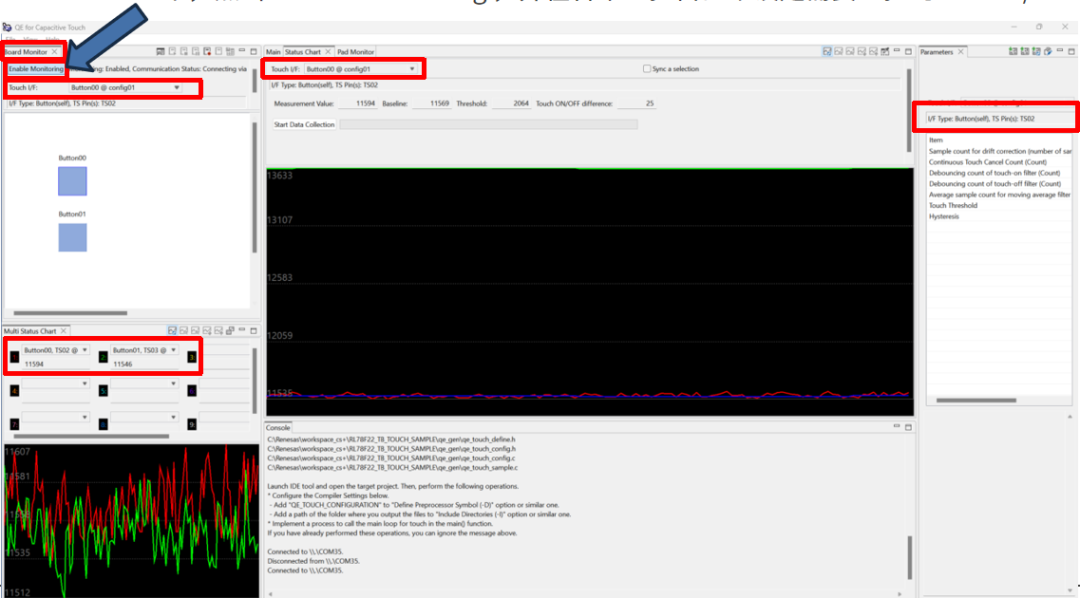Click the first green icon in Parameters toolbar
1080x598 pixels.
pos(1013,51)
